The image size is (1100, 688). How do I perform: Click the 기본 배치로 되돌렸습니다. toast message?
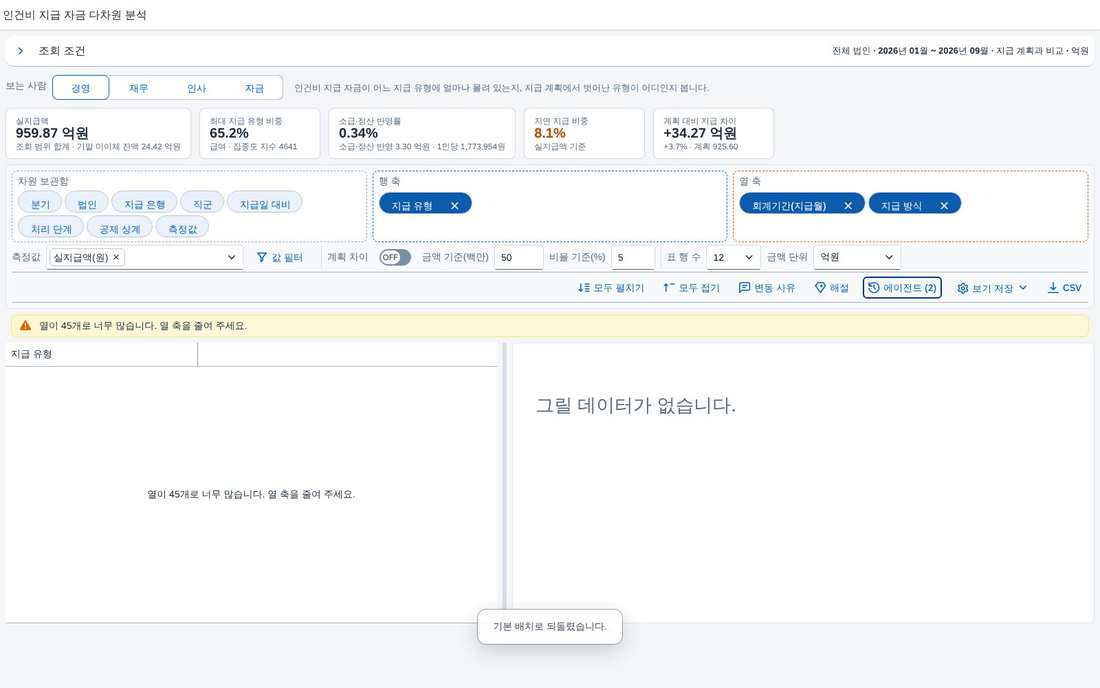pyautogui.click(x=549, y=626)
